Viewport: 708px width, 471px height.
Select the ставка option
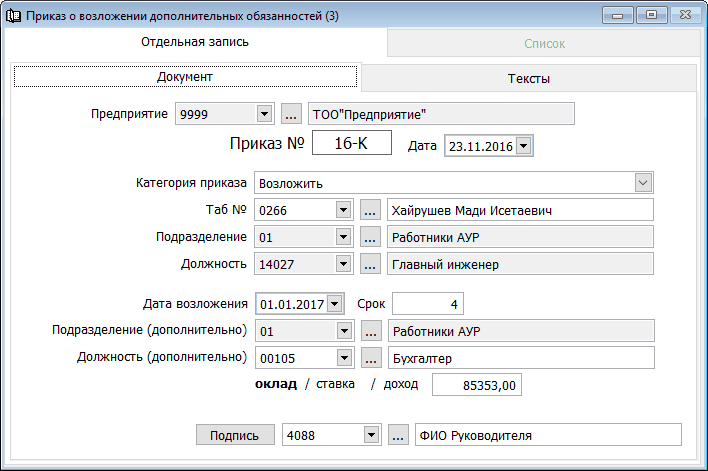pyautogui.click(x=335, y=384)
